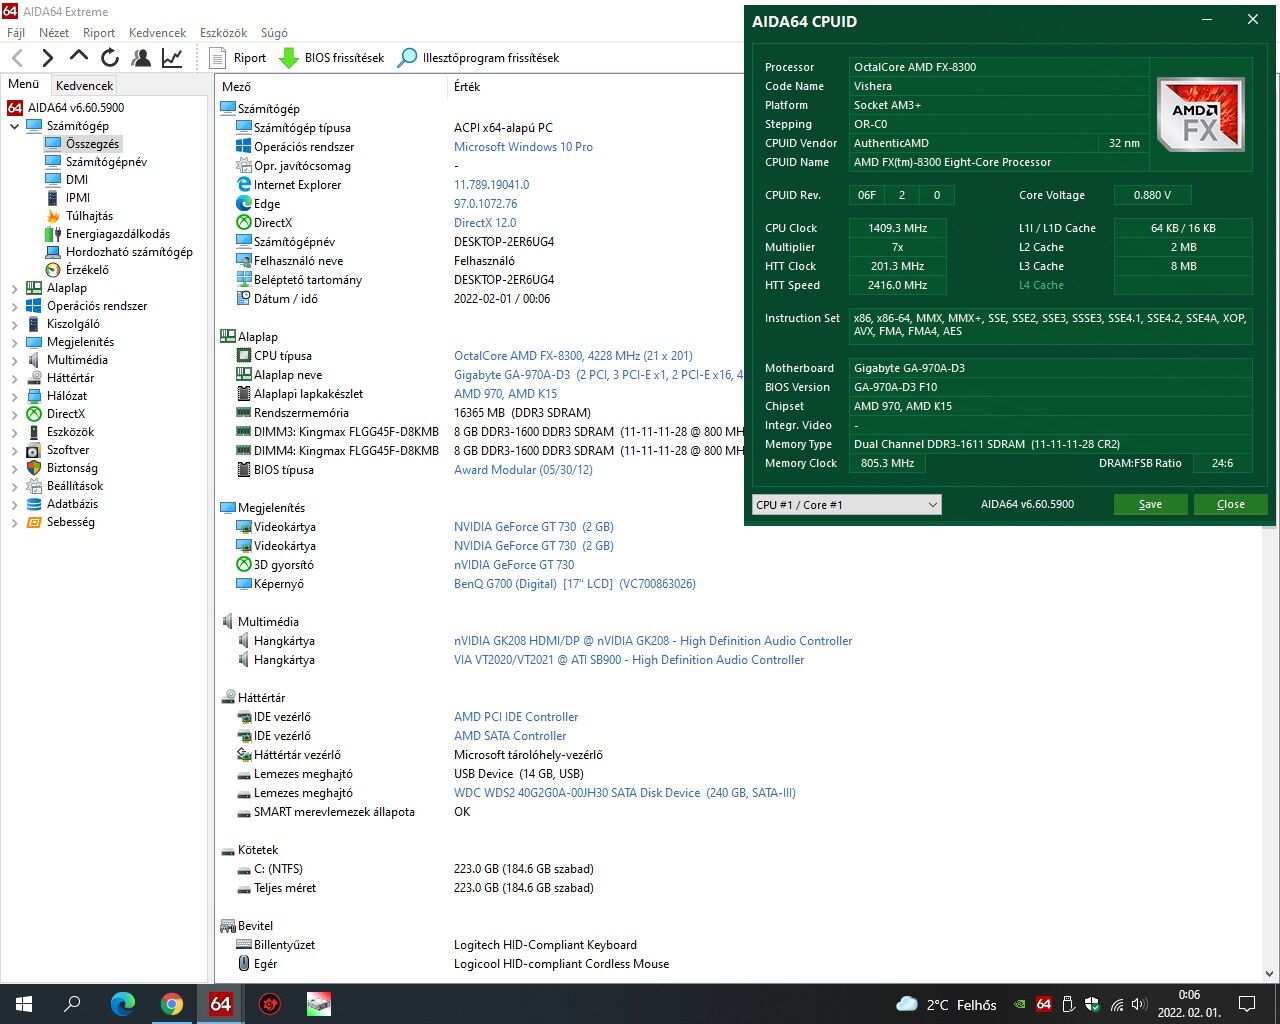The image size is (1280, 1024).
Task: Open the user manager toolbar icon
Action: (x=141, y=58)
